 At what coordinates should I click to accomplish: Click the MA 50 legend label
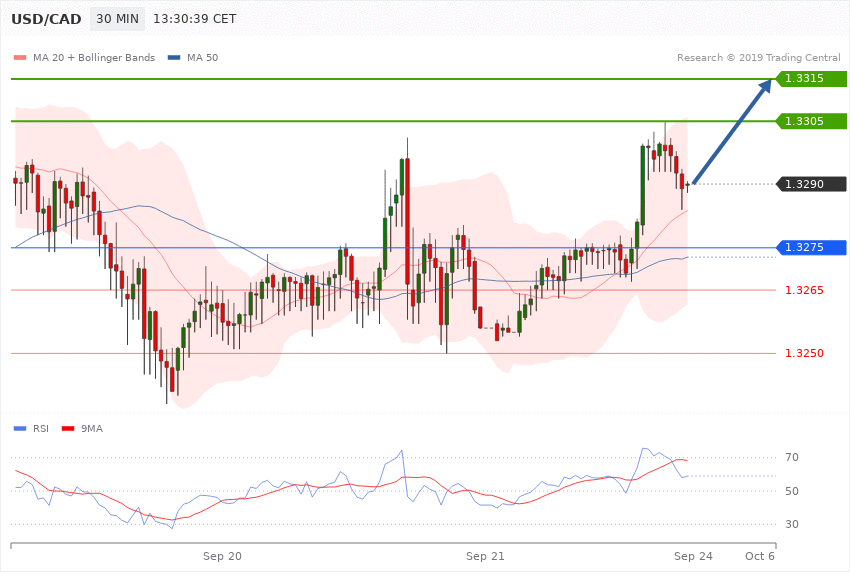[202, 57]
